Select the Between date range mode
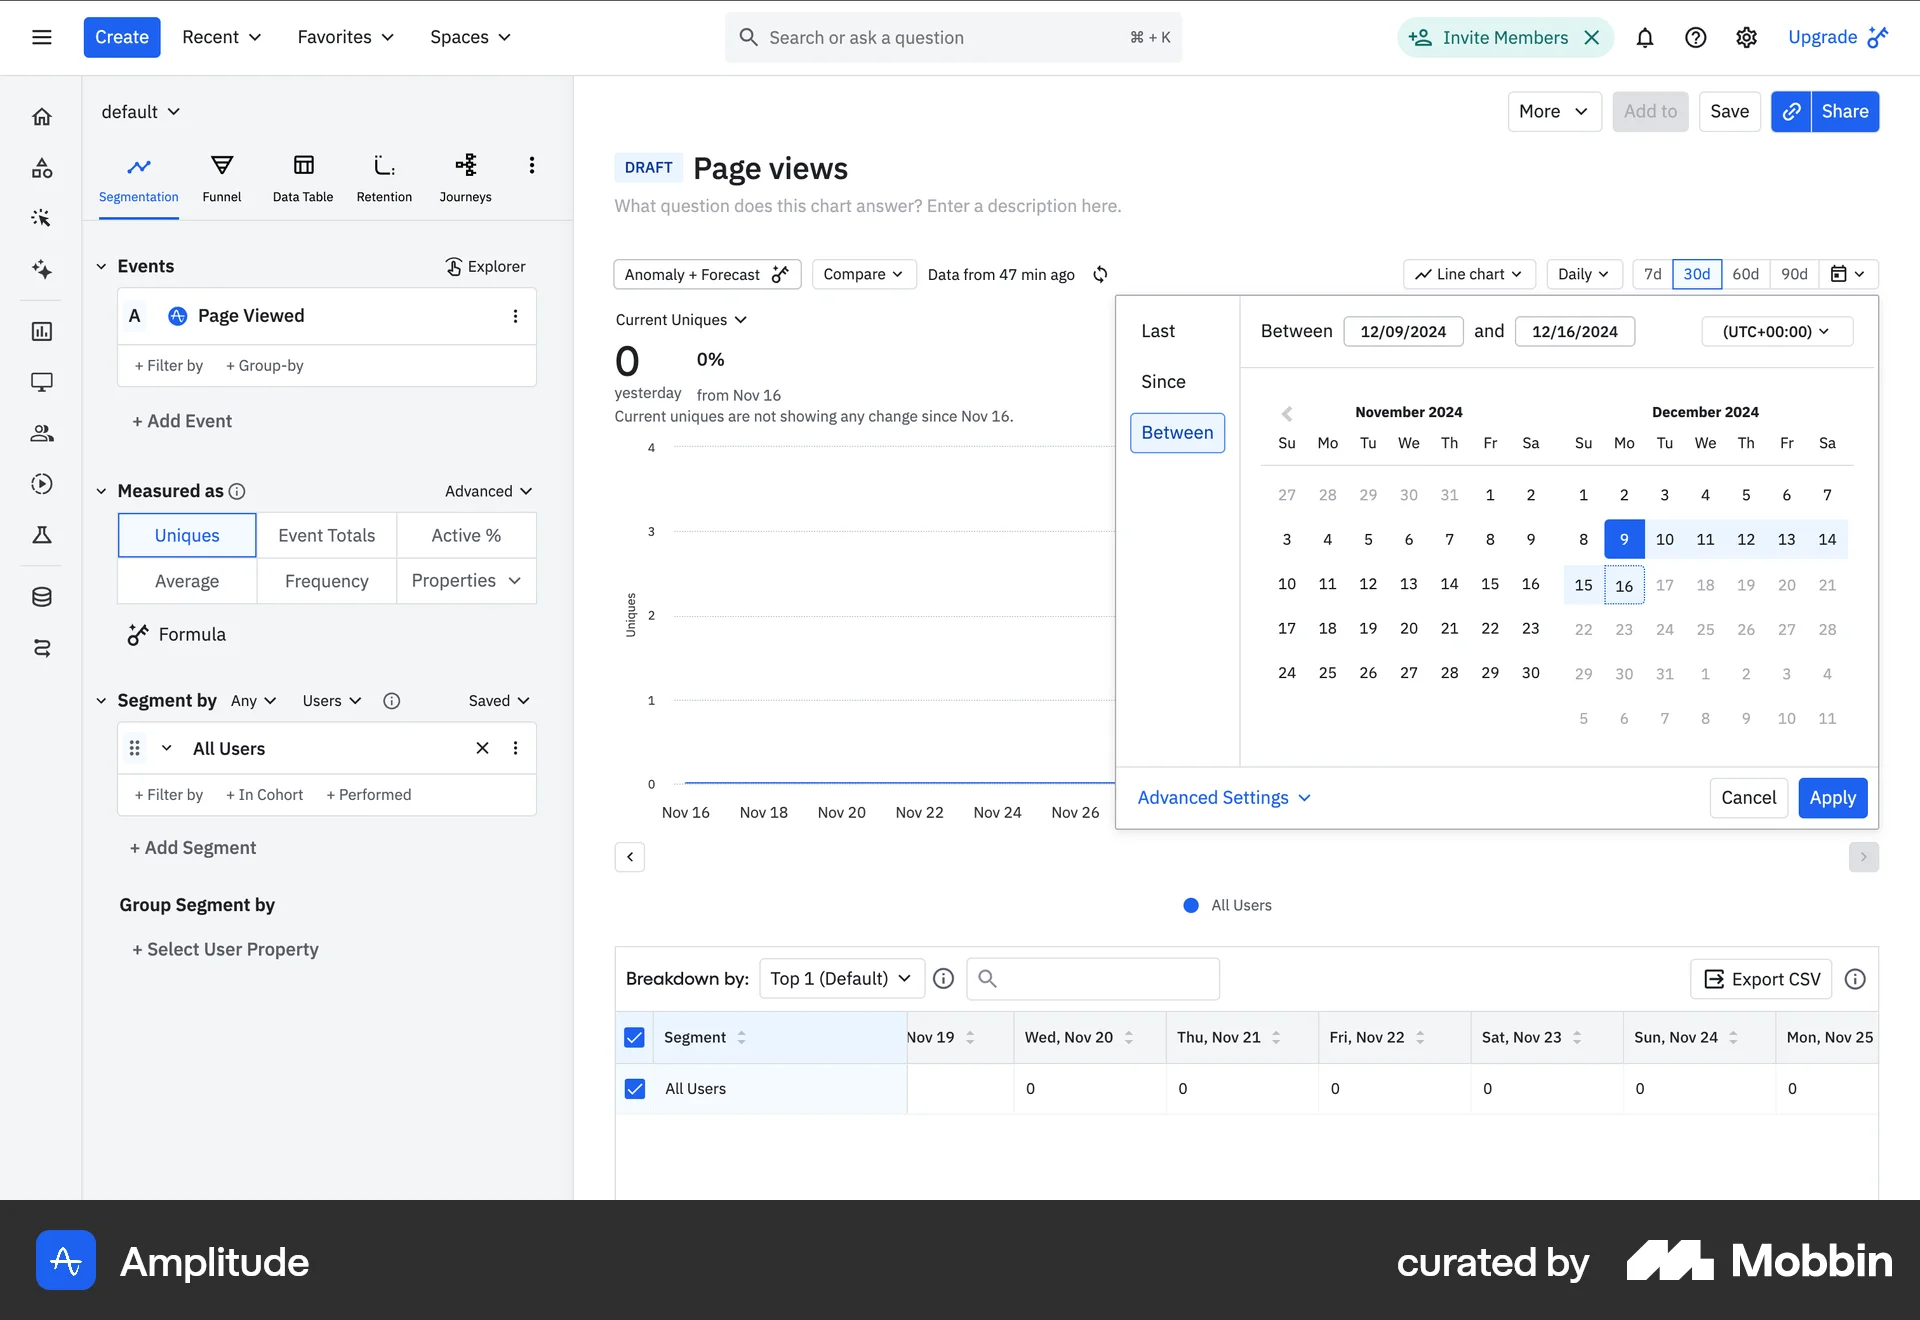Image resolution: width=1920 pixels, height=1320 pixels. tap(1177, 432)
